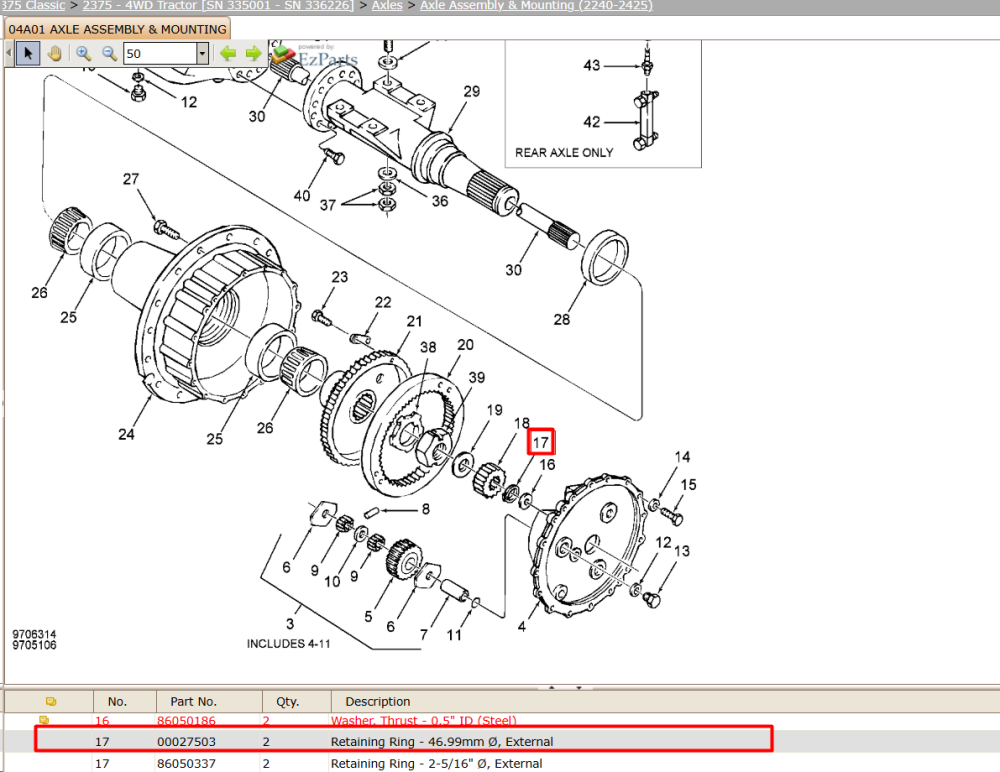Go to next diagram with green right arrow
Viewport: 1000px width, 772px height.
(254, 53)
